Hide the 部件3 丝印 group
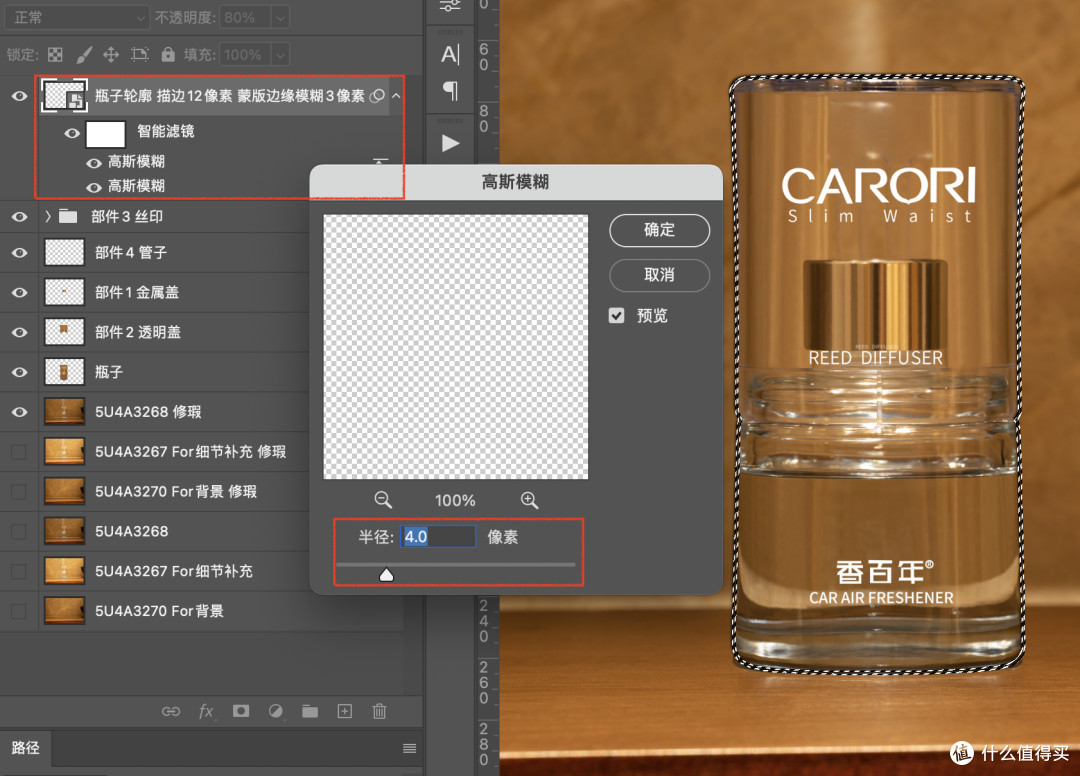 click(19, 216)
